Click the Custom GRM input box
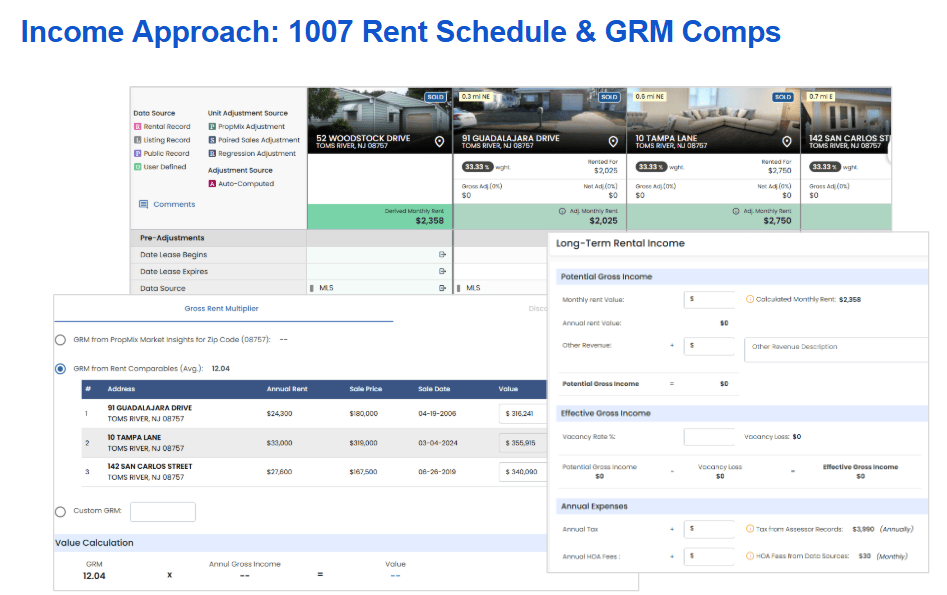947x595 pixels. 162,512
